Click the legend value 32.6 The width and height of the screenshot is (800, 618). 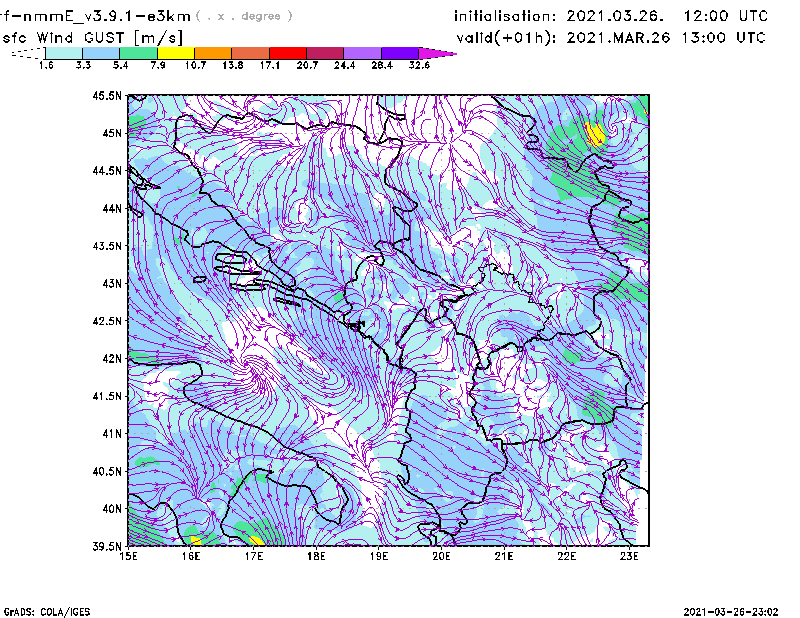[x=419, y=65]
